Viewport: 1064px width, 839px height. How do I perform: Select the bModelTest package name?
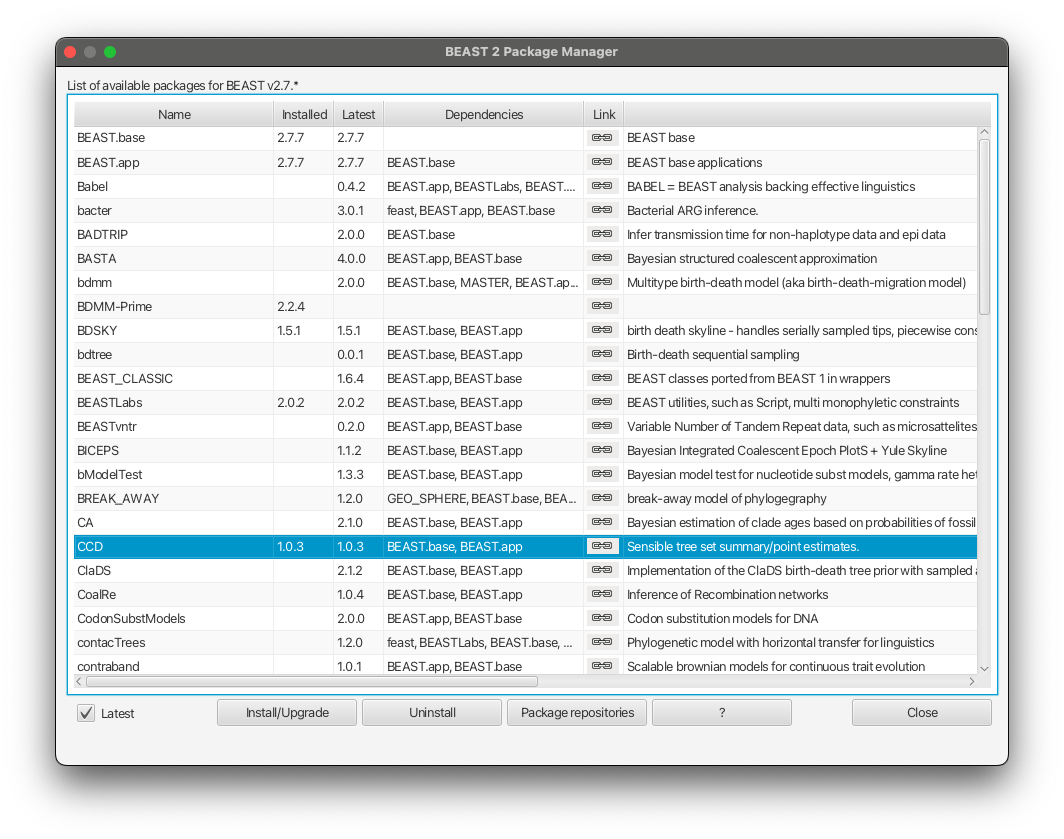[x=110, y=474]
